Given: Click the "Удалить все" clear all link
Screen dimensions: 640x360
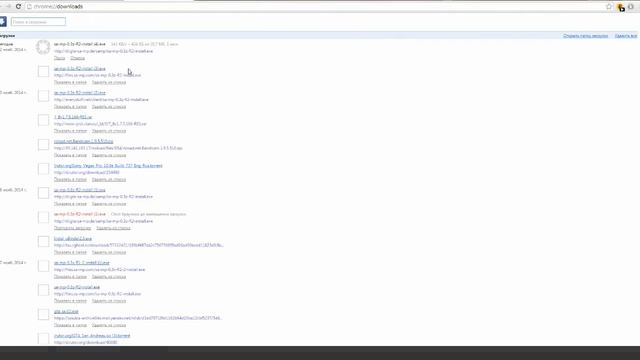Looking at the screenshot, I should (x=626, y=36).
